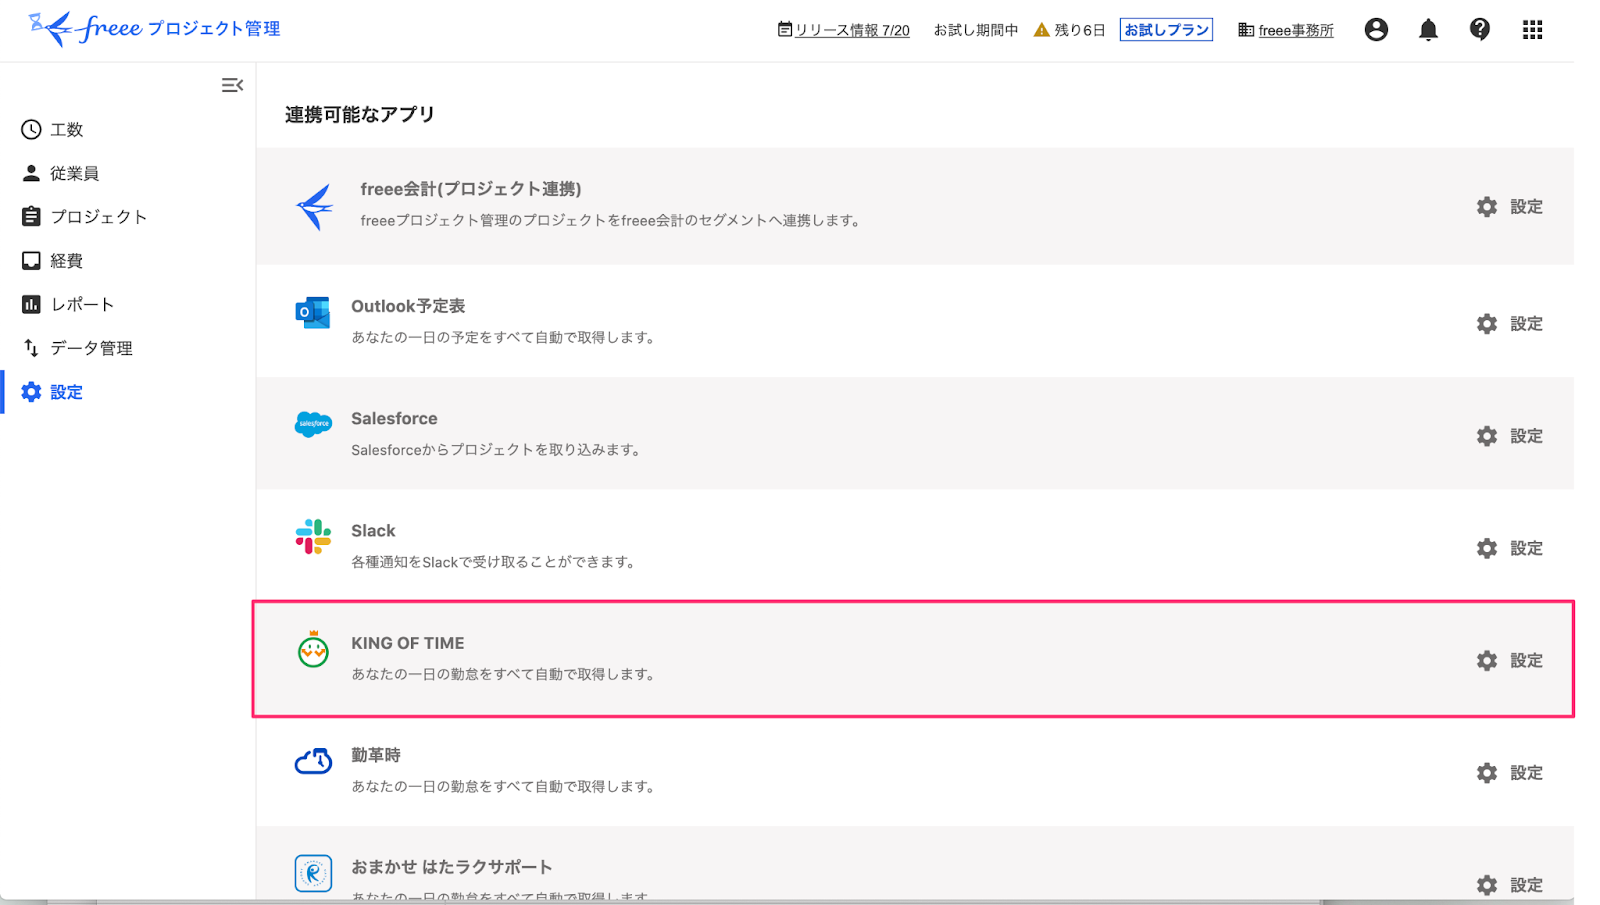Open 設定 for 勤革時
This screenshot has height=905, width=1600.
point(1509,773)
